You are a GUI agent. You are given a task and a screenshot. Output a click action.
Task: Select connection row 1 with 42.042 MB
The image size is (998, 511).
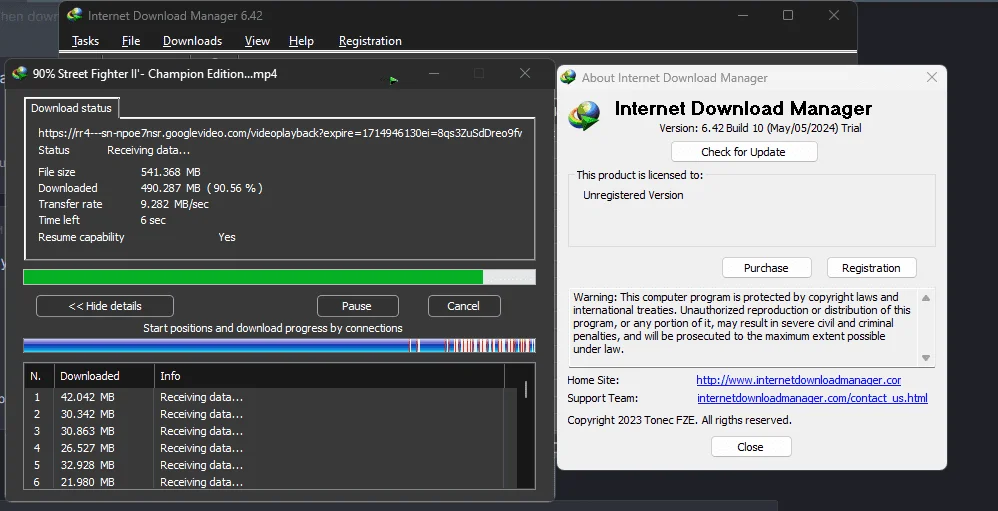coord(271,397)
